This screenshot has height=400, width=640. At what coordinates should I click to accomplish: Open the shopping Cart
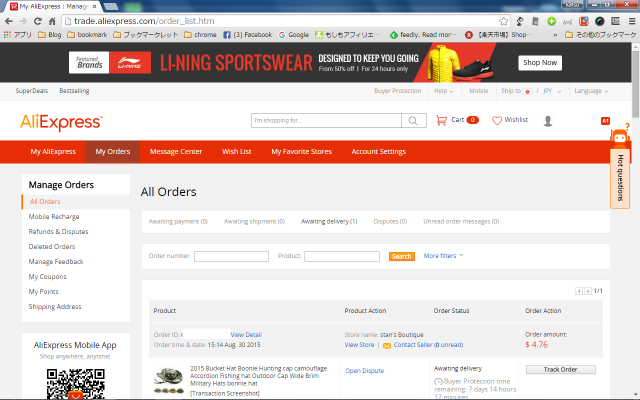[x=457, y=120]
